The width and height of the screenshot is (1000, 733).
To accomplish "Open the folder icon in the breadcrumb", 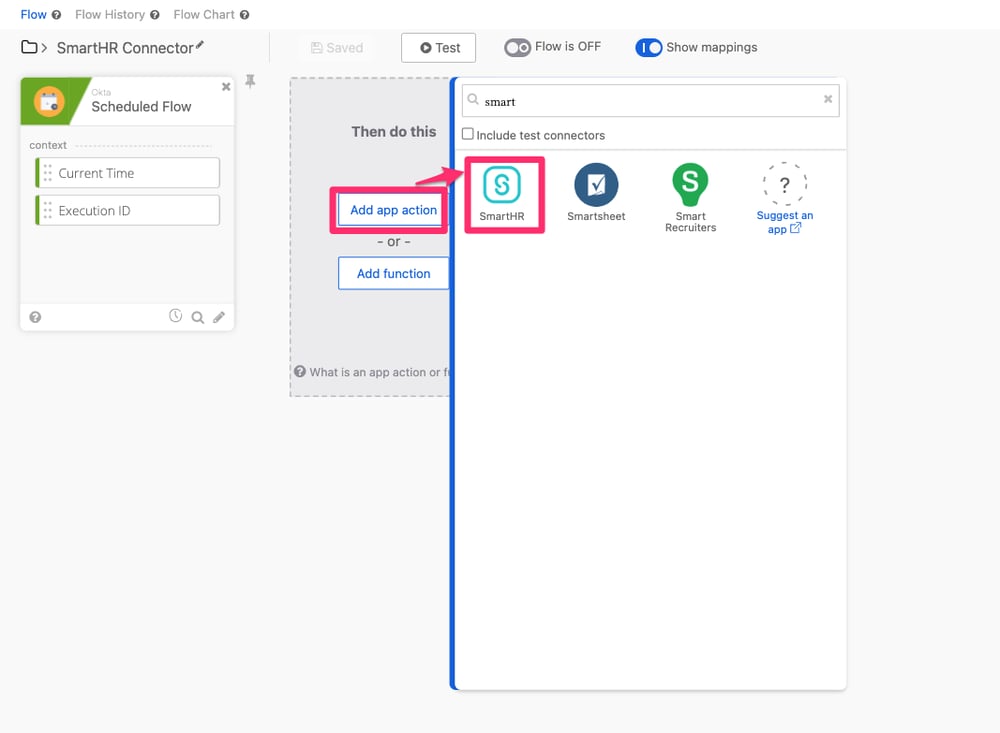I will pyautogui.click(x=30, y=47).
